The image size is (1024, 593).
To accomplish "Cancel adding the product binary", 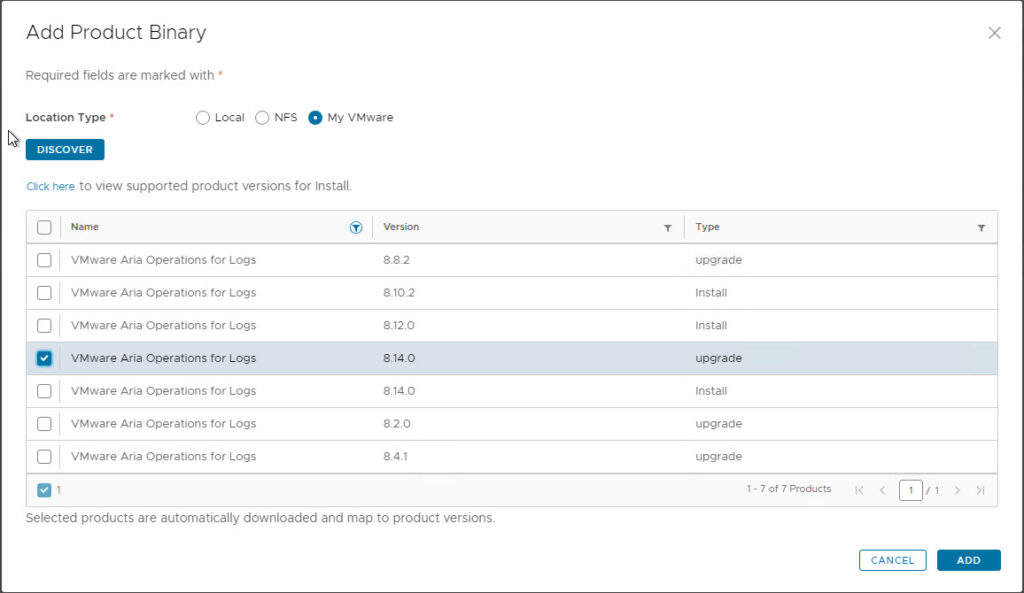I will (892, 560).
